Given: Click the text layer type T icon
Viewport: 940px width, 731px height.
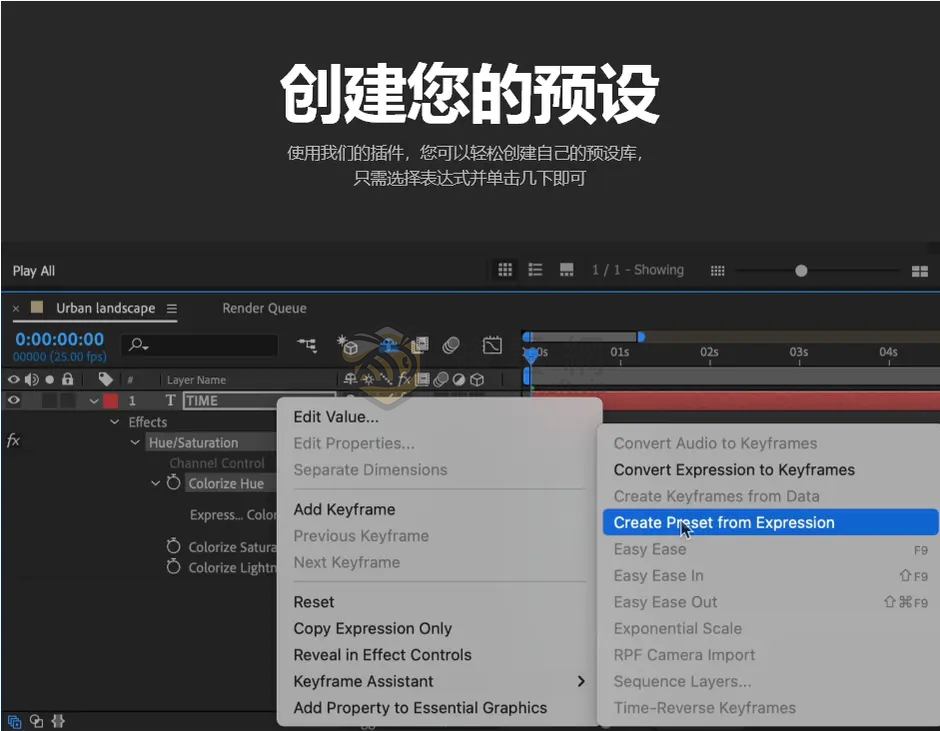Looking at the screenshot, I should pyautogui.click(x=170, y=400).
